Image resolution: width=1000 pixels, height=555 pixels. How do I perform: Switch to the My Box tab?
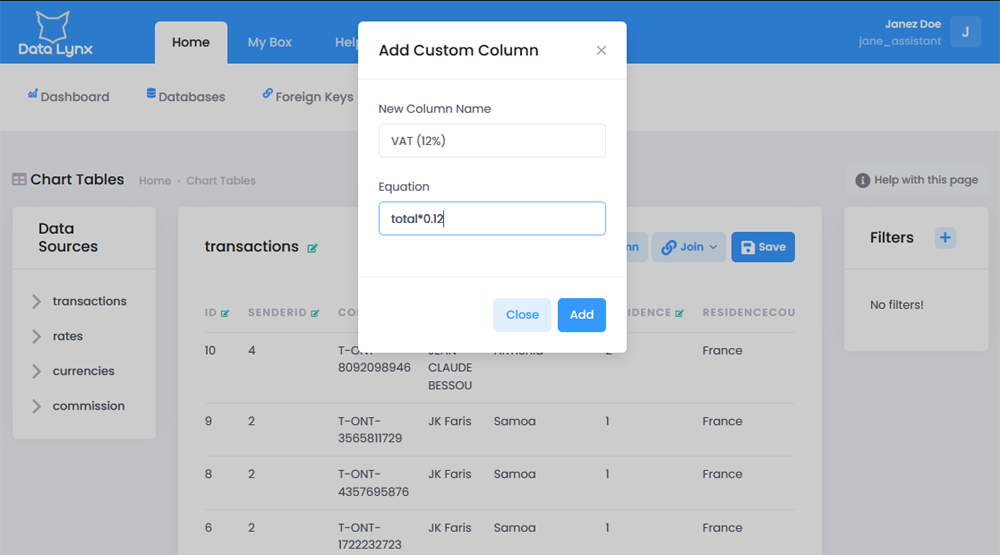coord(270,43)
